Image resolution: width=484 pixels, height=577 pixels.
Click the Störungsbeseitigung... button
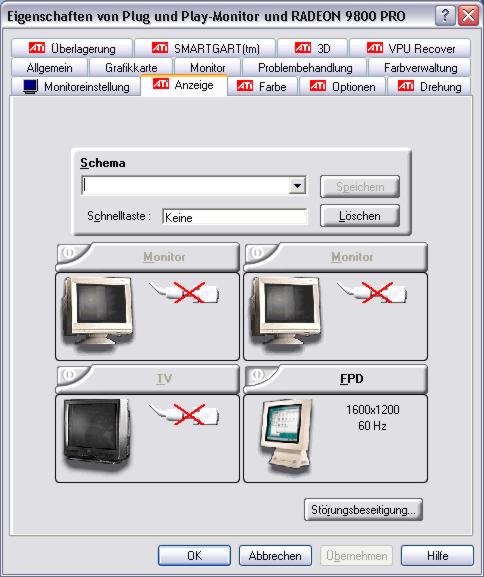(x=363, y=510)
